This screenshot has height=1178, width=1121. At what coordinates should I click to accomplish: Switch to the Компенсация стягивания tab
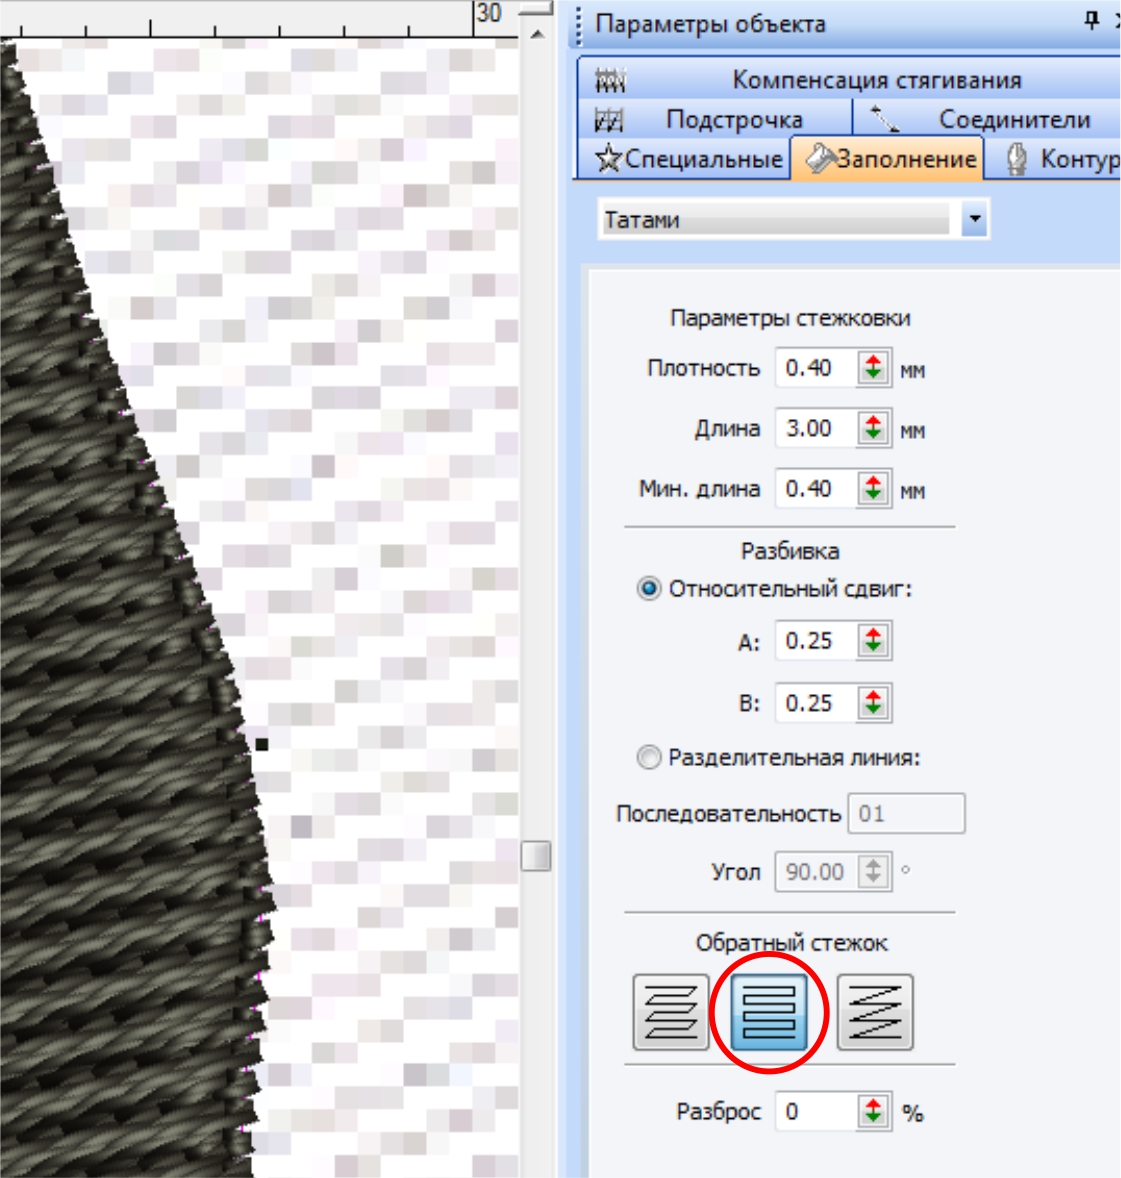(850, 79)
